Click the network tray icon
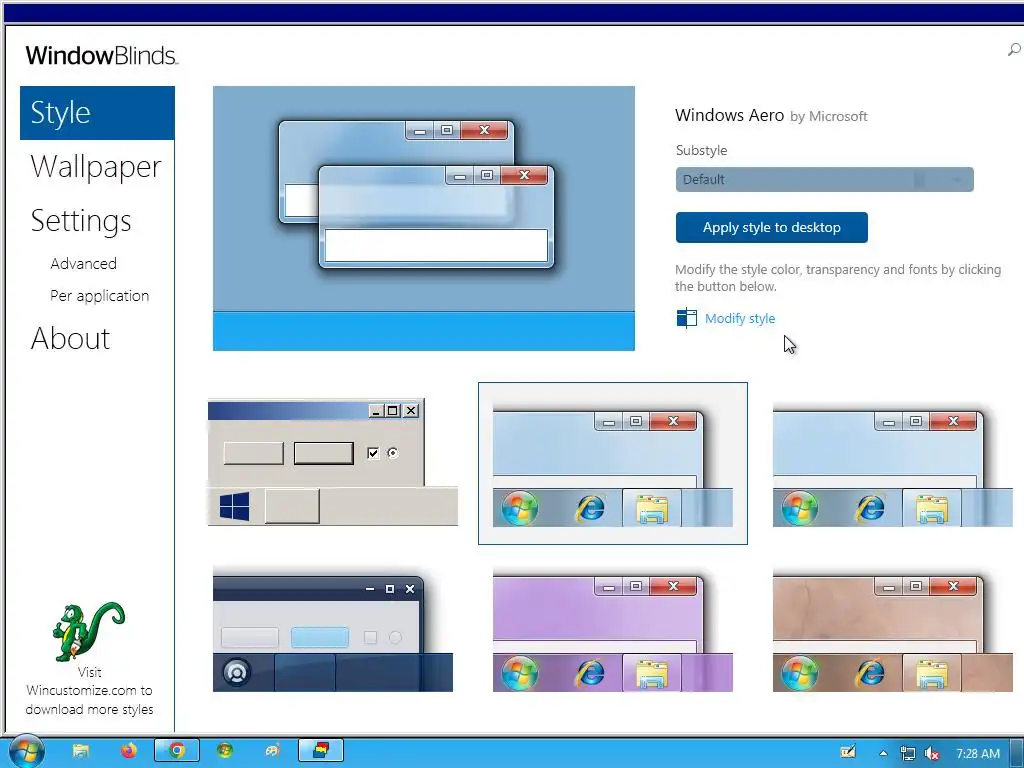Screen dimensions: 1024x768 [908, 753]
